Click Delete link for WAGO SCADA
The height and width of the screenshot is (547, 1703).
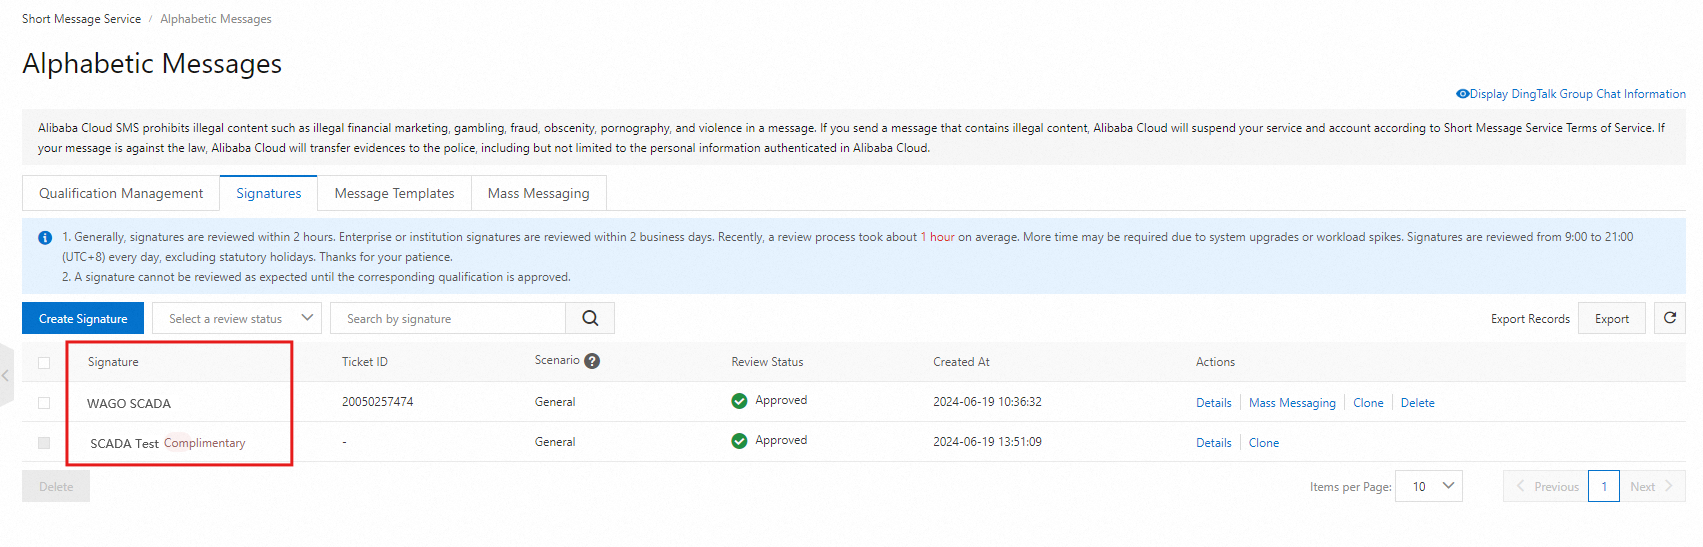point(1417,403)
